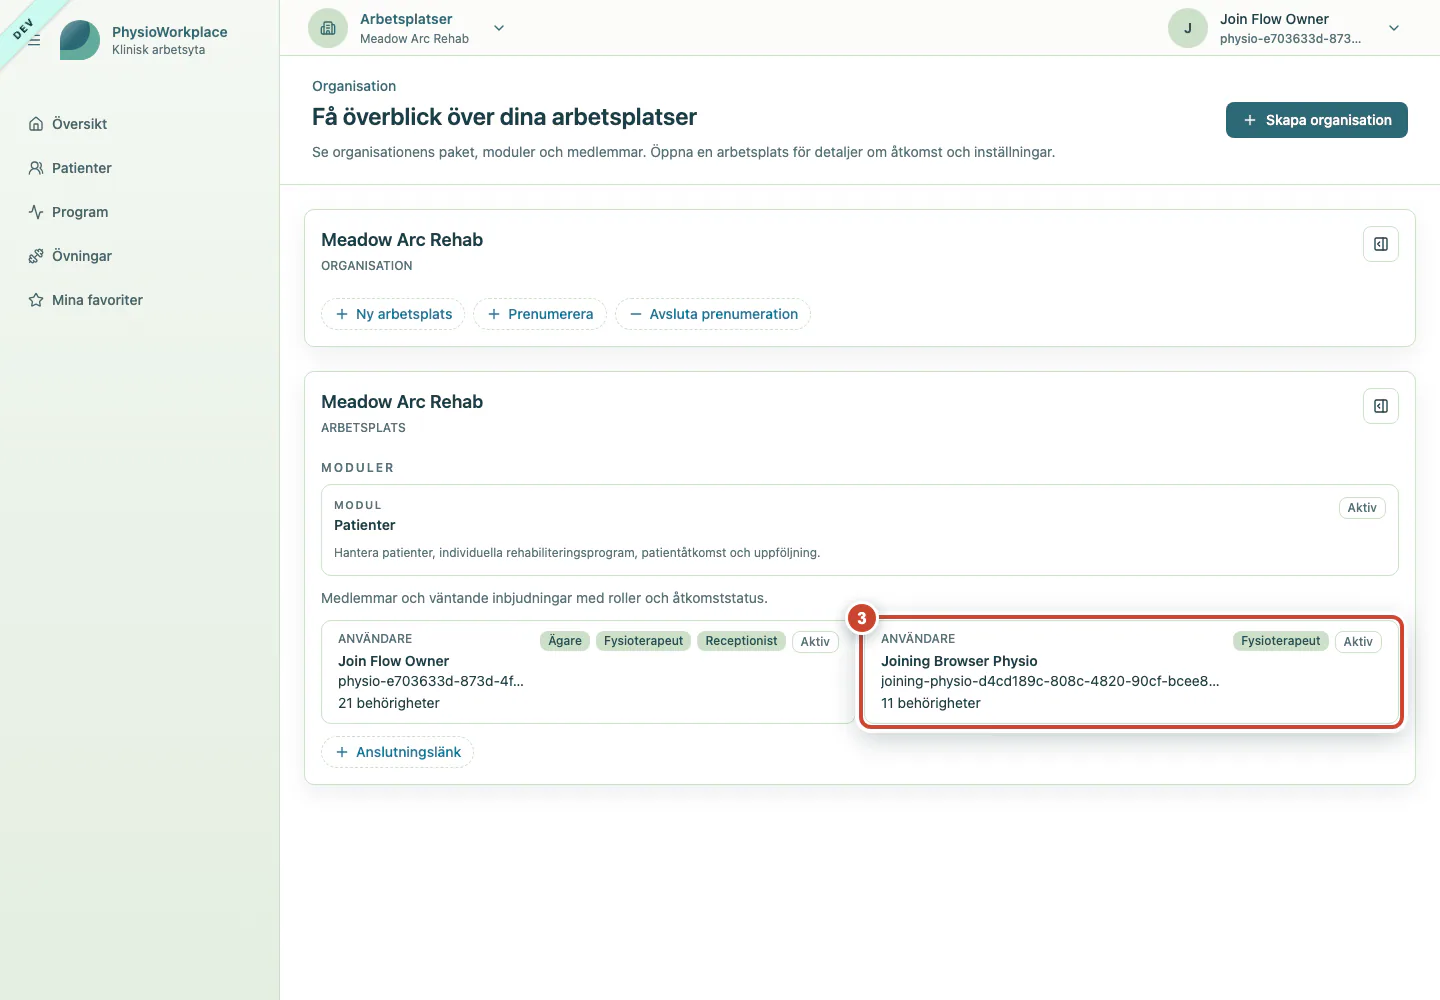Toggle panel icon on the arbetsplats card
Screen dimensions: 1440x1000
point(1381,406)
